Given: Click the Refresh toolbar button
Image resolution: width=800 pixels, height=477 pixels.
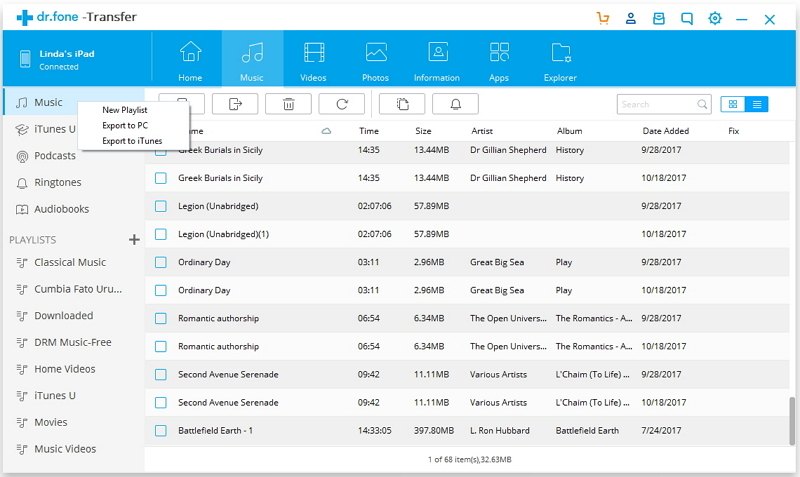Looking at the screenshot, I should coord(342,104).
